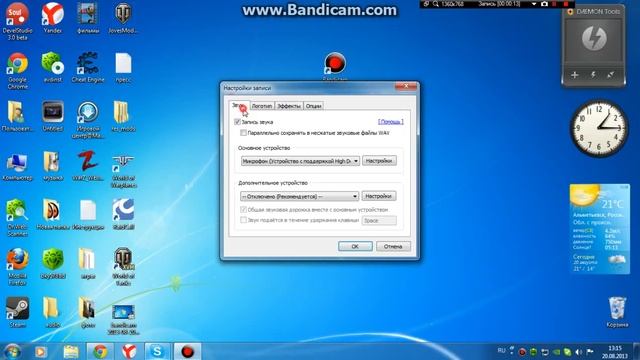Click the magnifier icon in Bandicam bar

tap(436, 4)
